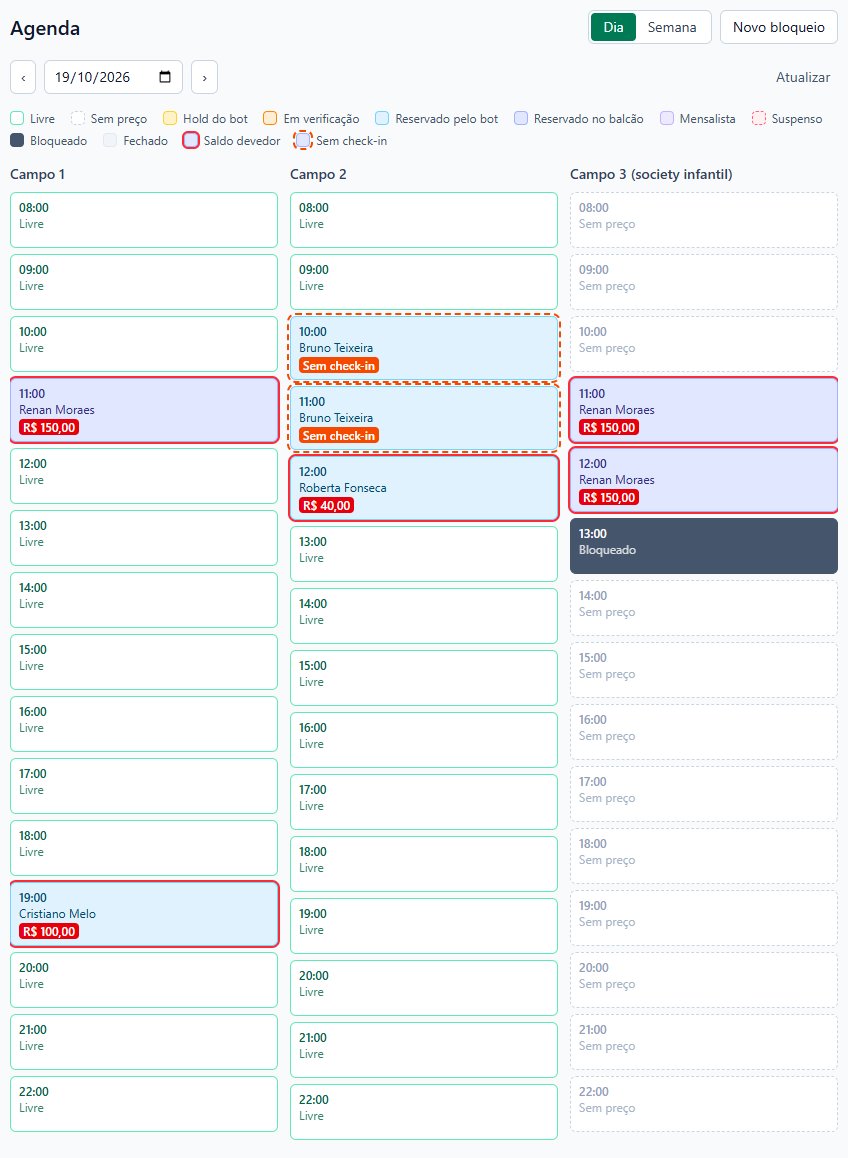Open the 13:00 Bloqueado slot in Campo 3
The height and width of the screenshot is (1158, 848).
[x=704, y=546]
